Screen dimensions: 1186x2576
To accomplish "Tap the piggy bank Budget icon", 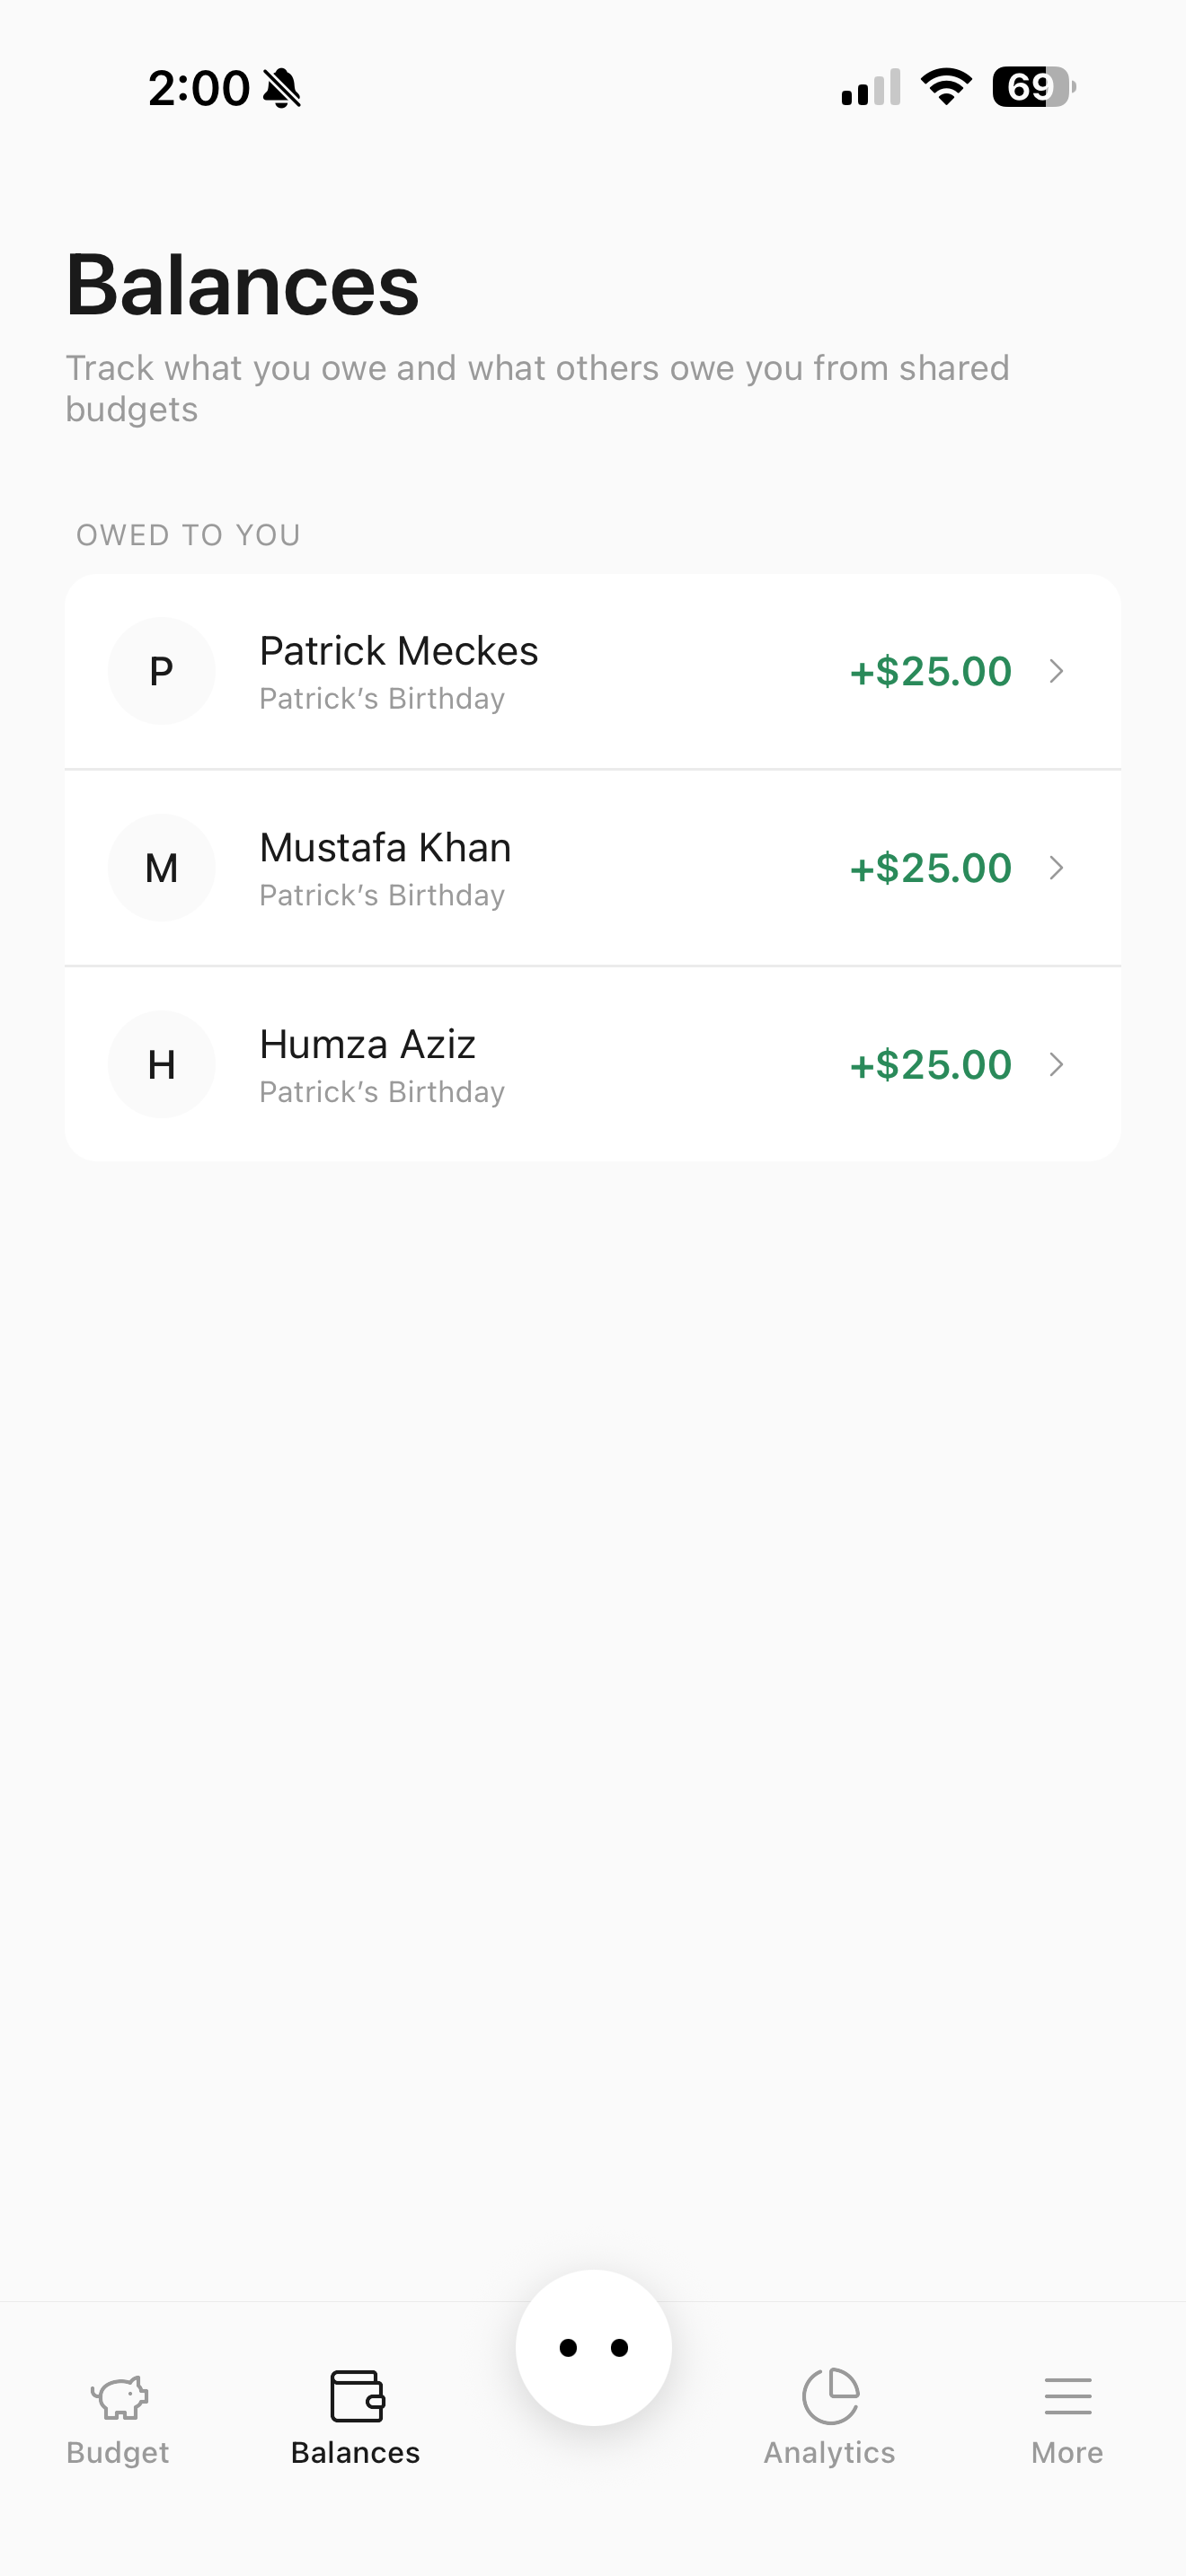I will click(x=118, y=2396).
